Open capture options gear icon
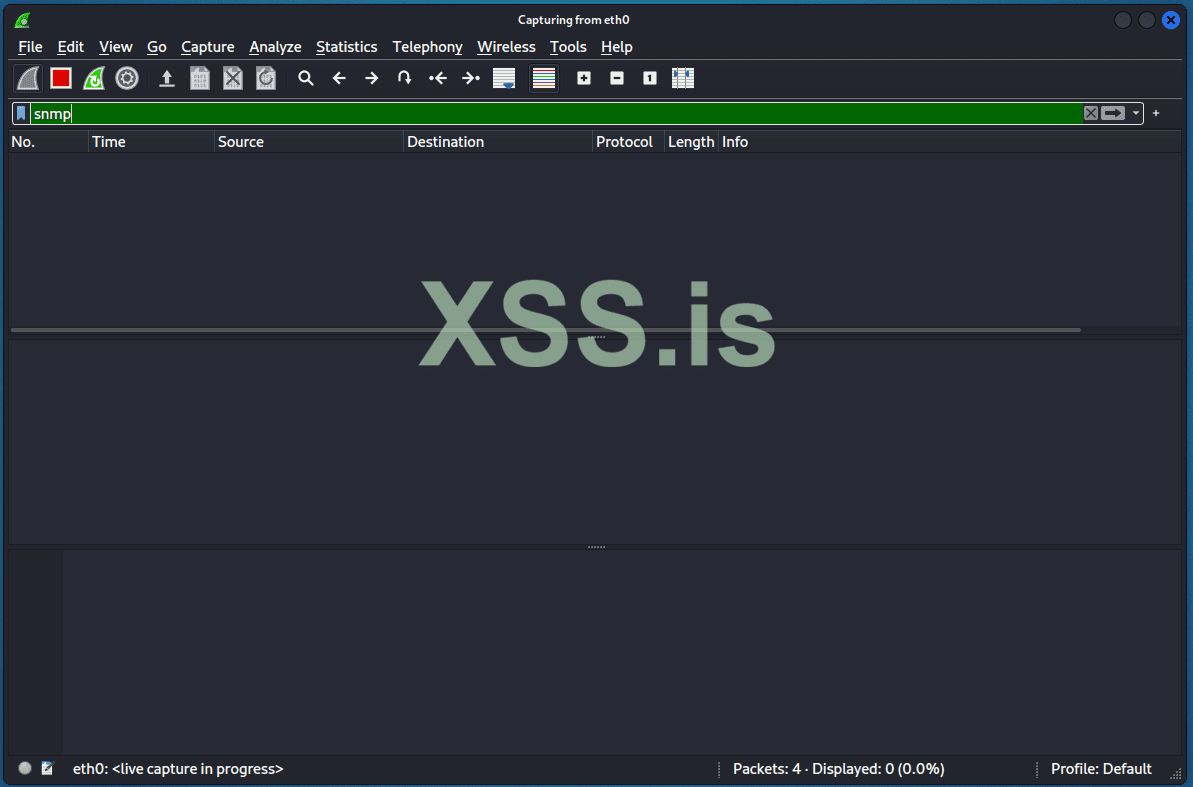 point(127,78)
